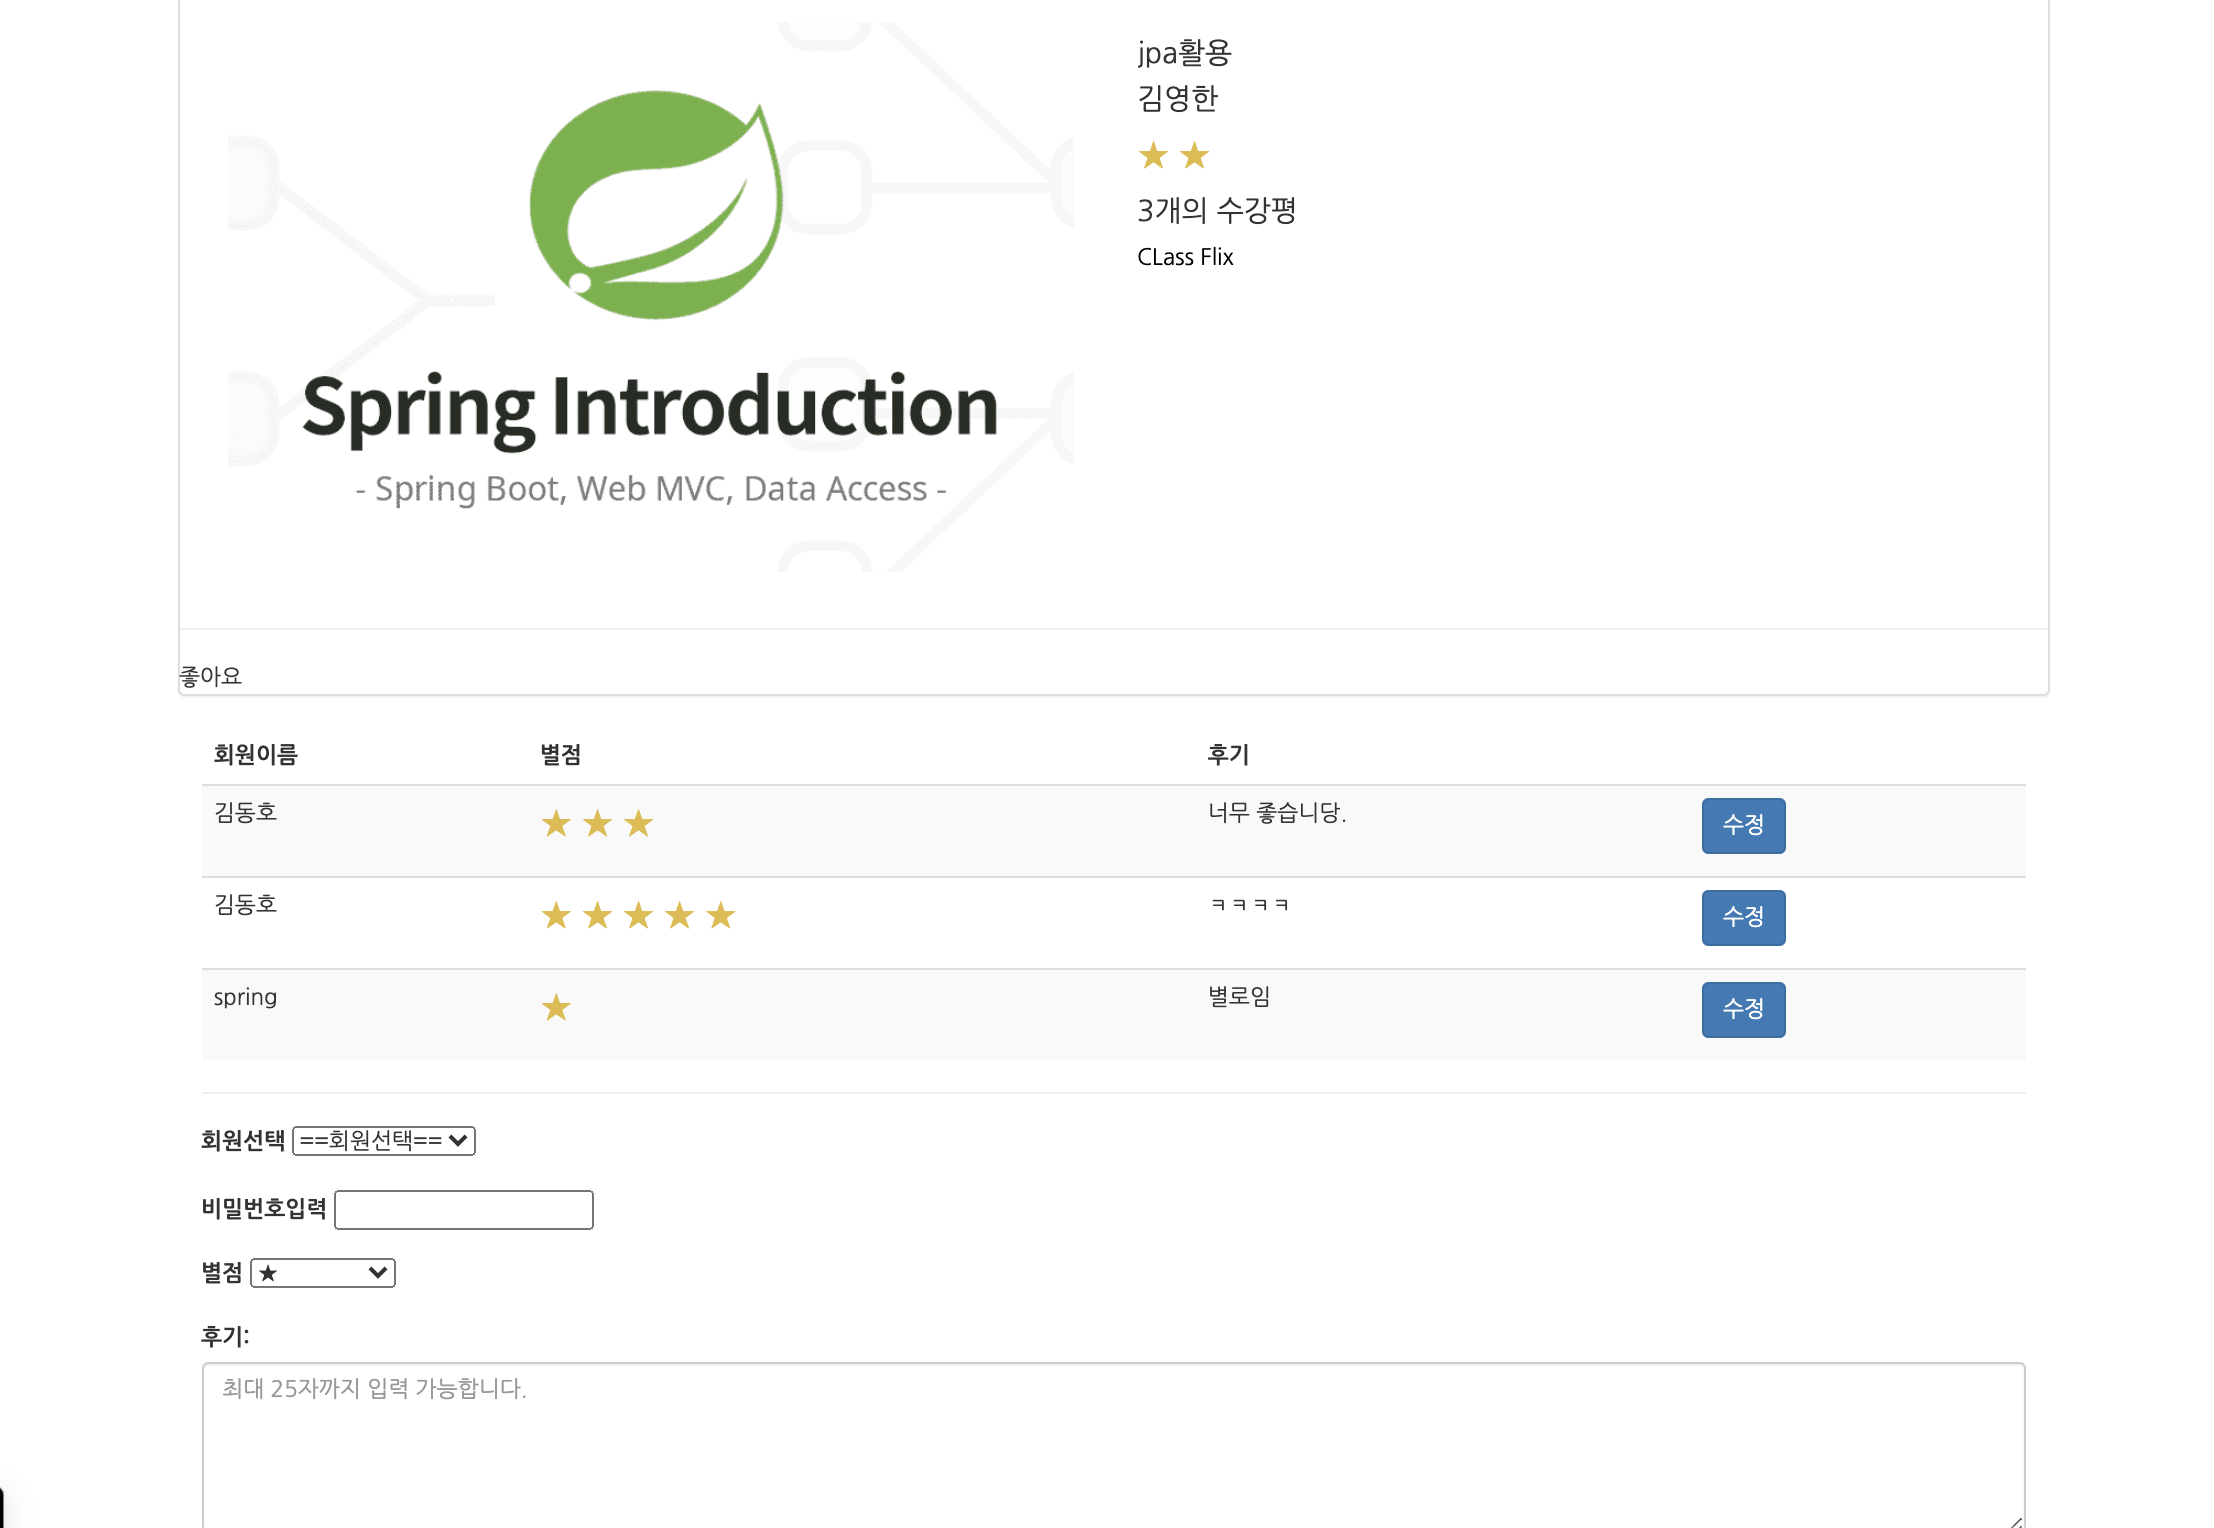Image resolution: width=2214 pixels, height=1528 pixels.
Task: Open the 별점 star rating dropdown
Action: click(x=322, y=1273)
